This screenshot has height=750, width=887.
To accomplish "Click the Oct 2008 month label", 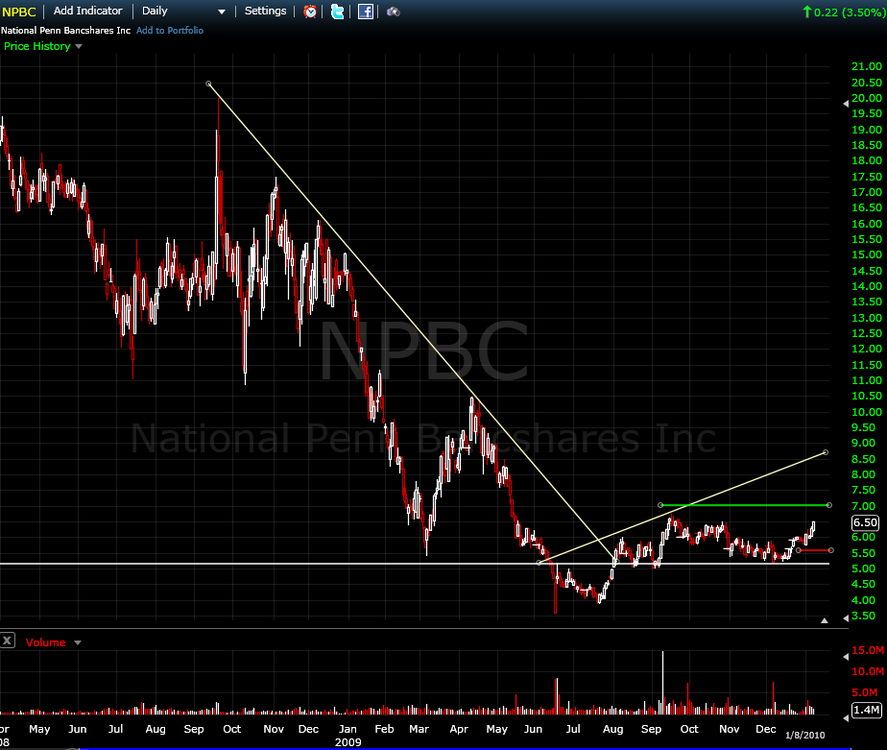I will (232, 729).
